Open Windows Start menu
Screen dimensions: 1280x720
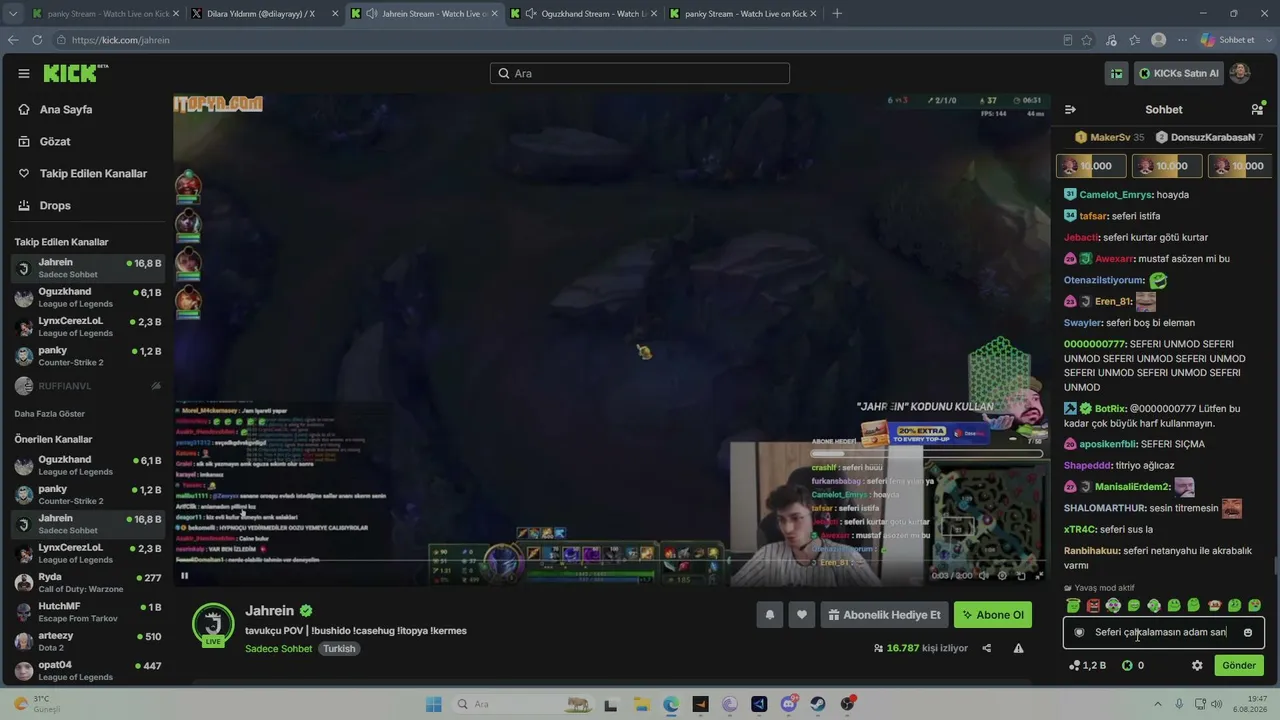pyautogui.click(x=433, y=704)
